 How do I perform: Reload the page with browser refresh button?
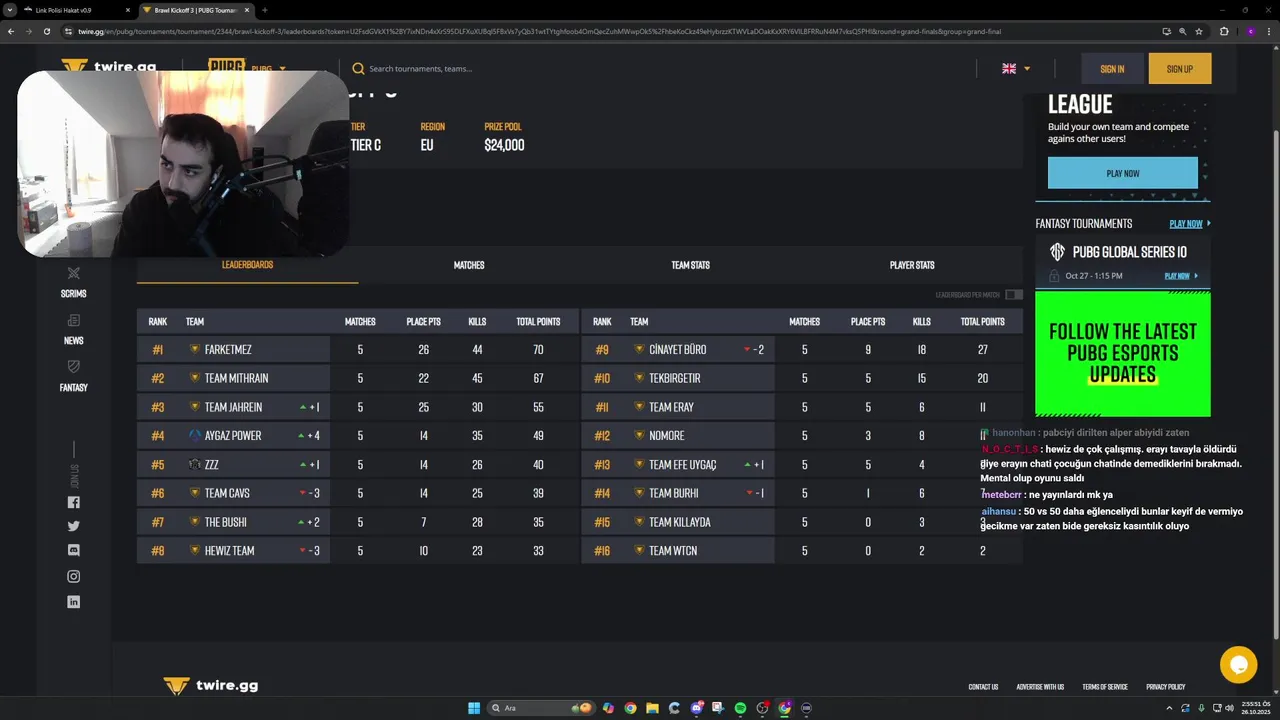coord(46,31)
